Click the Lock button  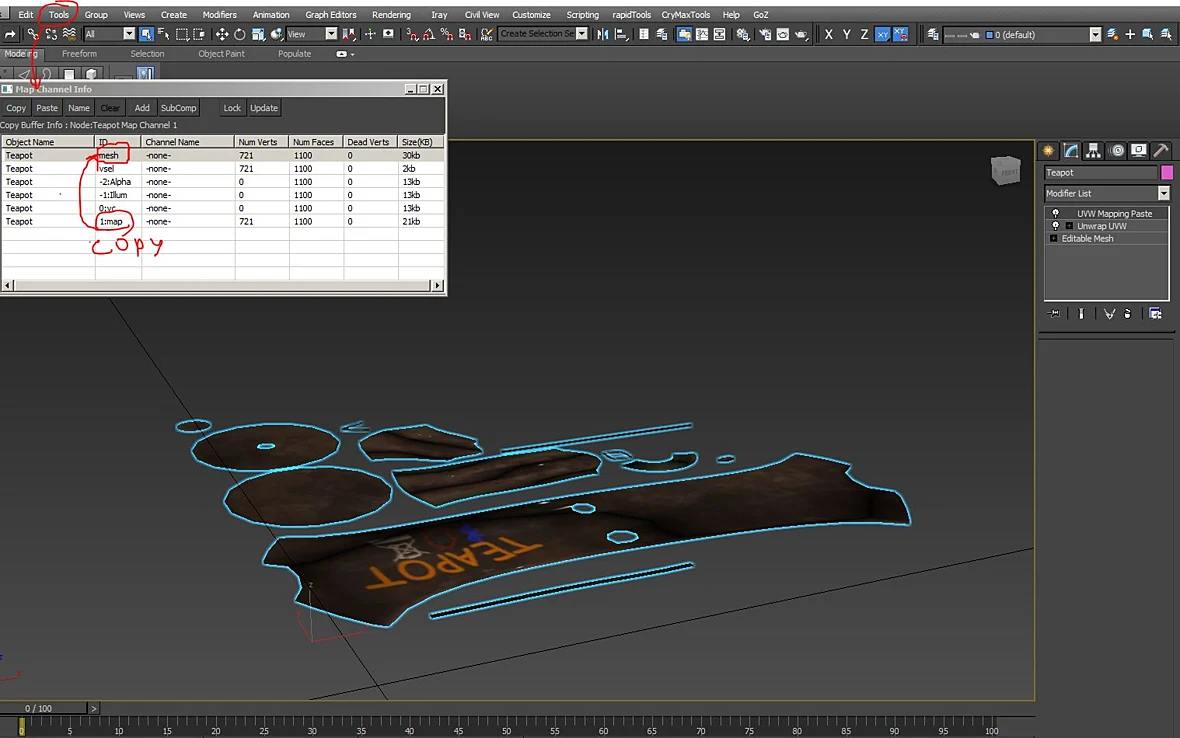tap(232, 108)
